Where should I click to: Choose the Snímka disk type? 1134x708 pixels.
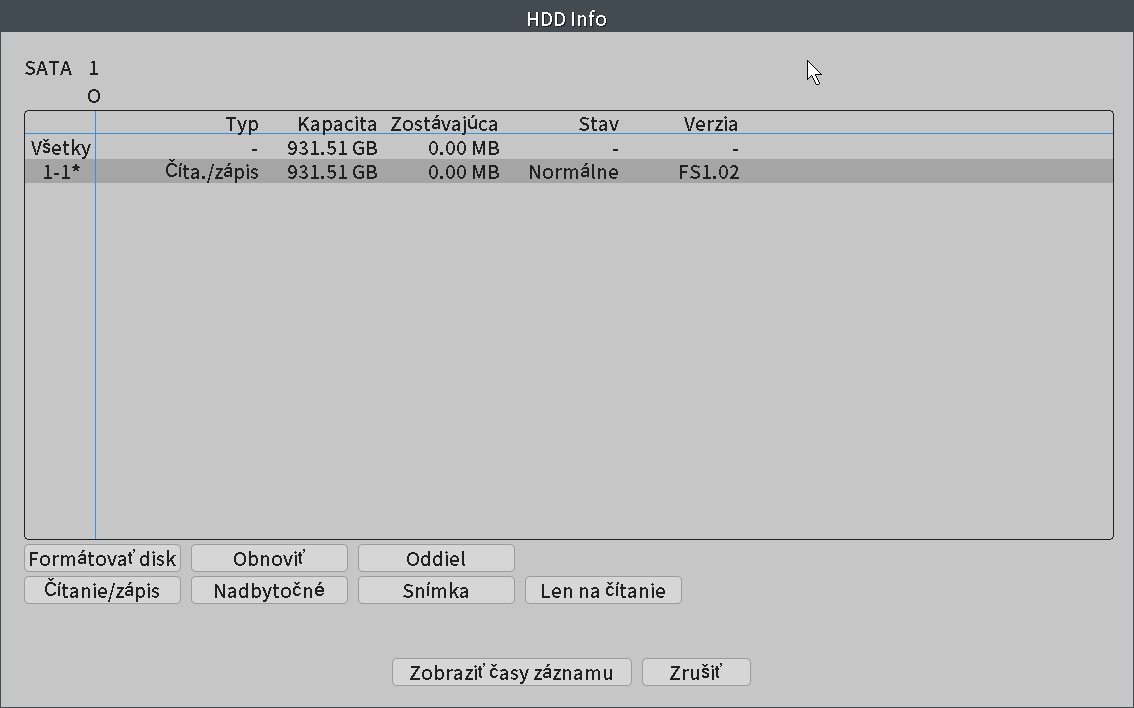click(x=436, y=590)
